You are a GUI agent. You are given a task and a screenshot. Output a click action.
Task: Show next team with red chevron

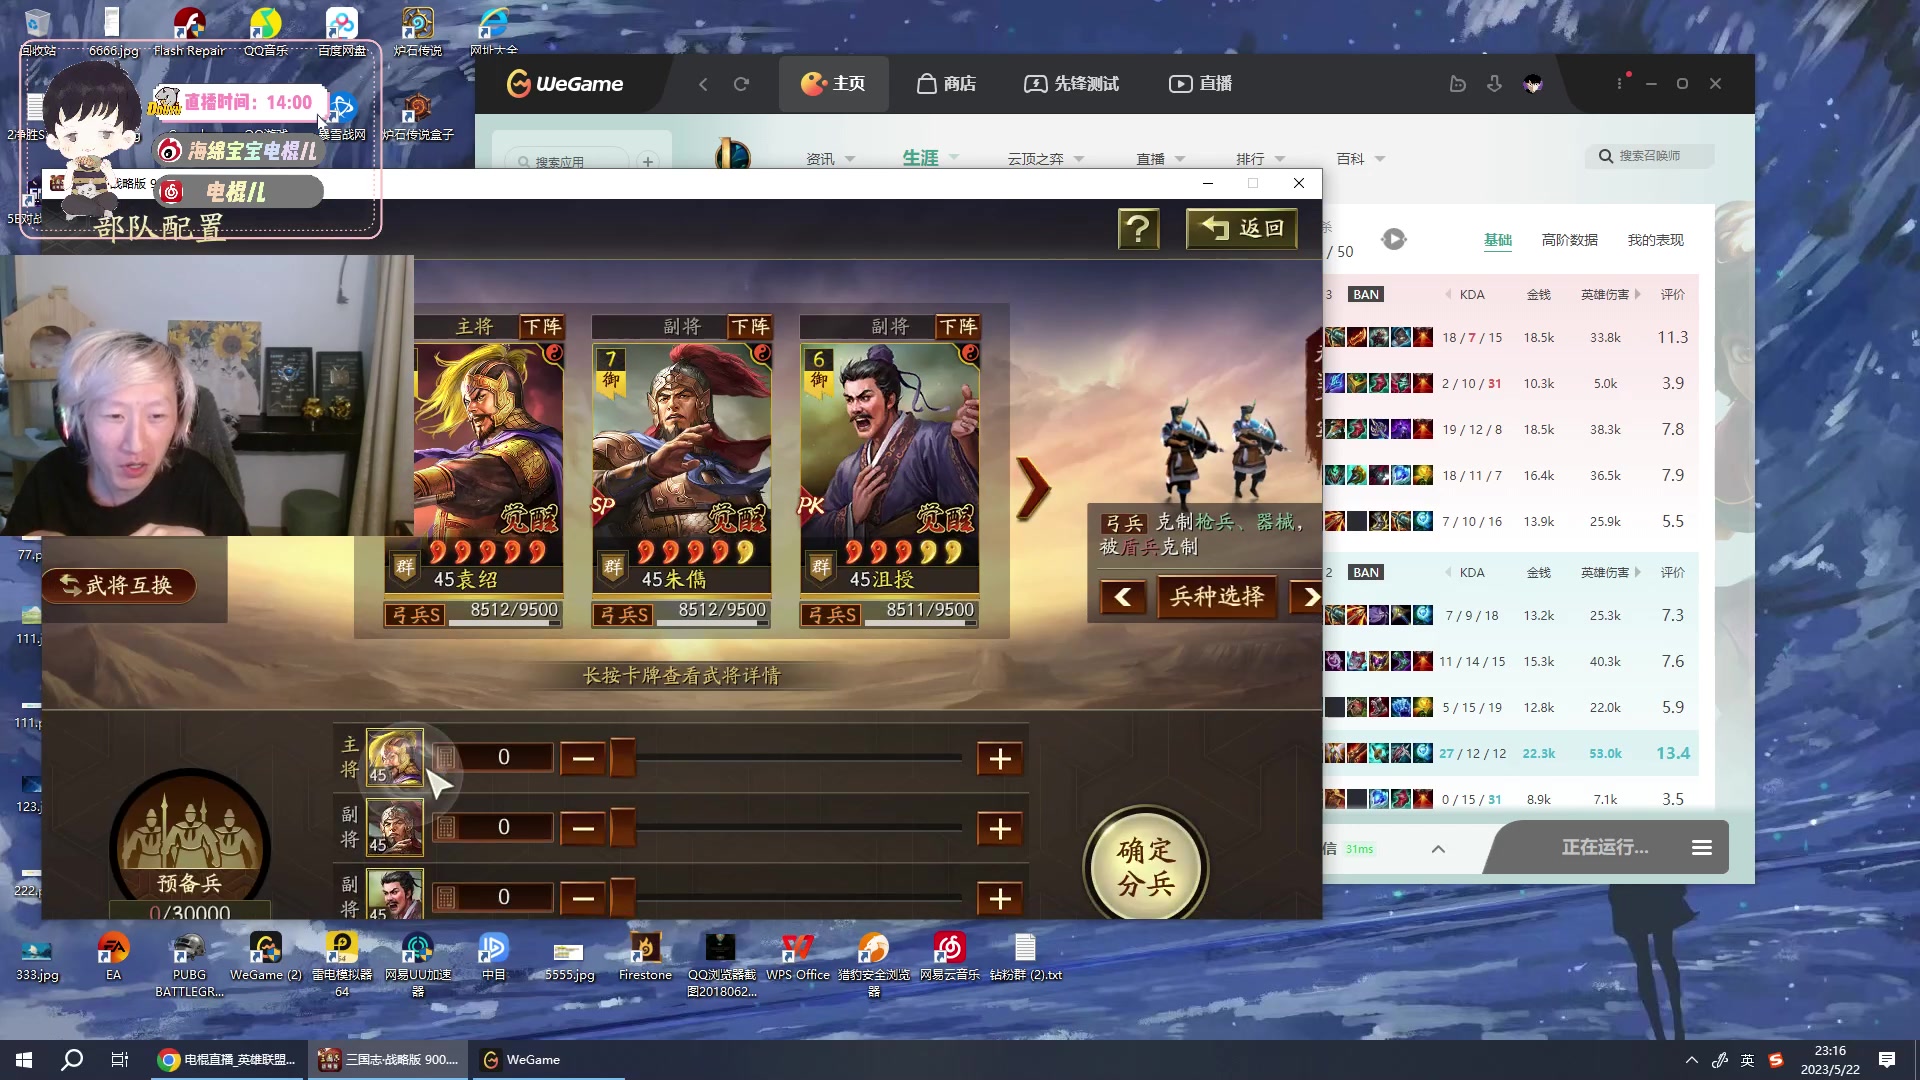1033,488
